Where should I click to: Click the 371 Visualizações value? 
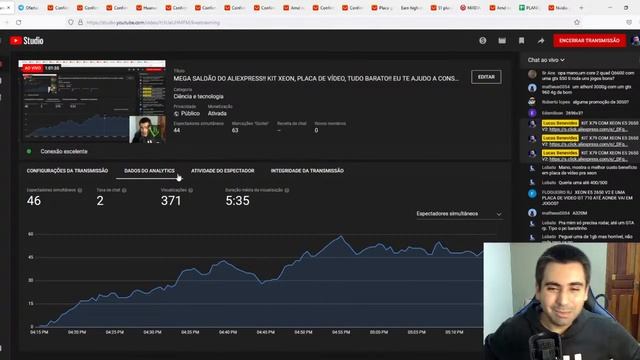171,201
